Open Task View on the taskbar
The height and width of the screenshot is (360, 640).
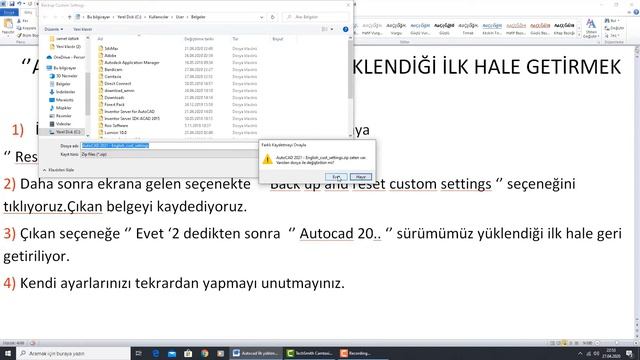[138, 353]
